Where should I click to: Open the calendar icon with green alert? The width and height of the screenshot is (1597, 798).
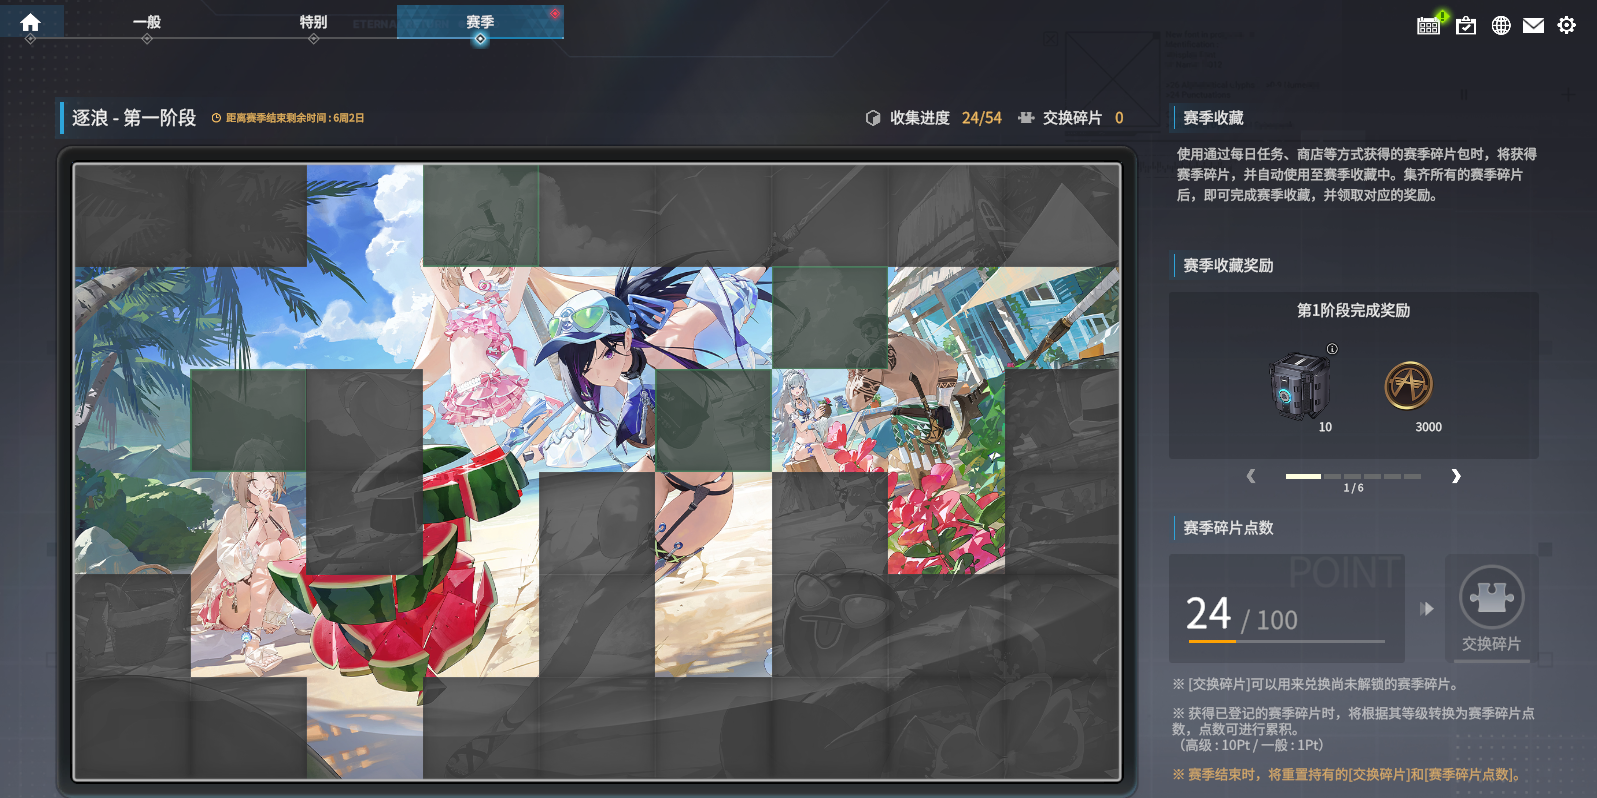tap(1429, 25)
